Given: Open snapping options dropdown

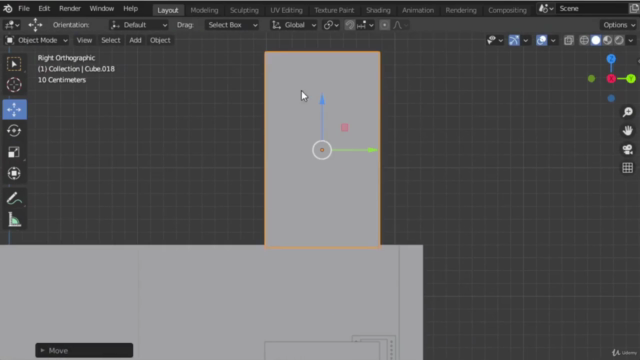Looking at the screenshot, I should [x=365, y=25].
